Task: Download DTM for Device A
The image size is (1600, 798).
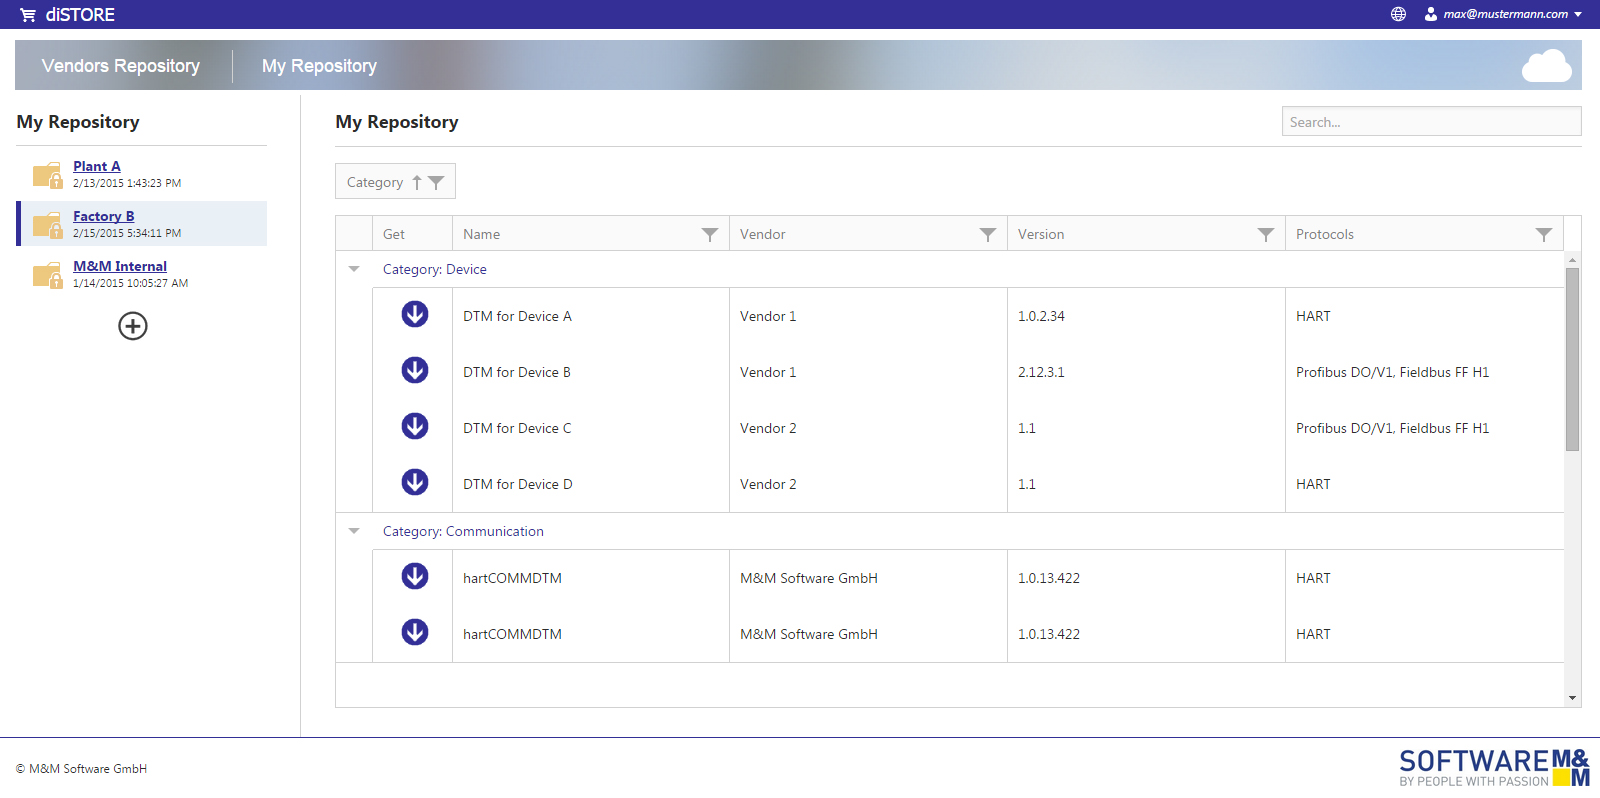Action: point(415,315)
